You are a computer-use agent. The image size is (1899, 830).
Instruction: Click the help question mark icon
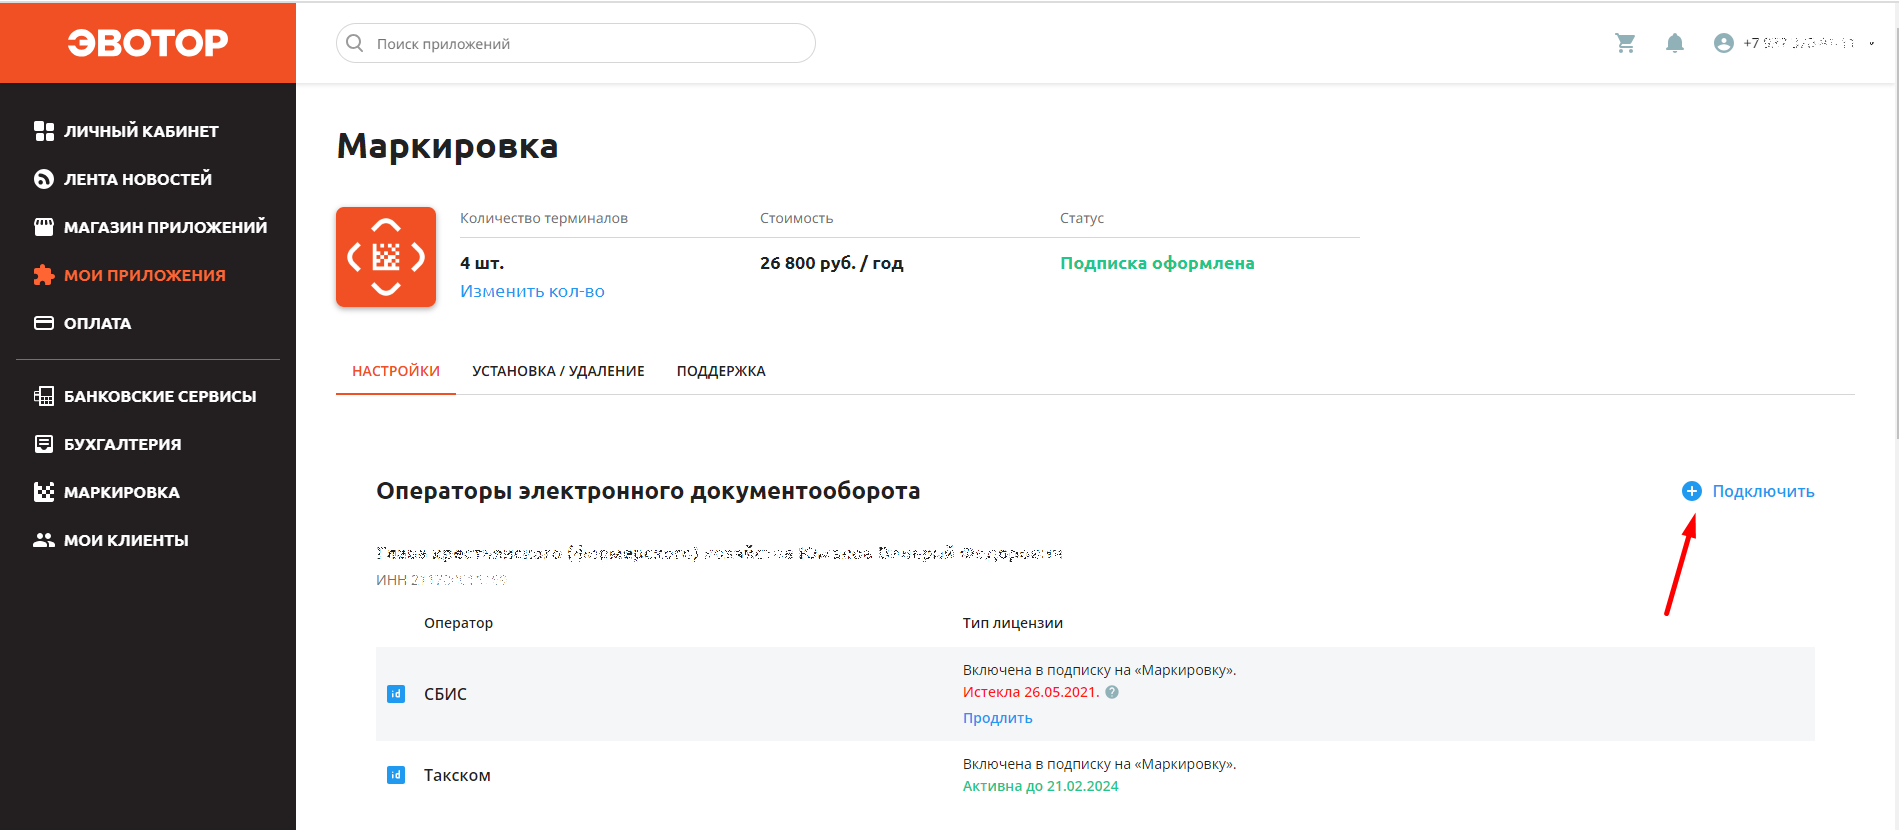click(1112, 692)
